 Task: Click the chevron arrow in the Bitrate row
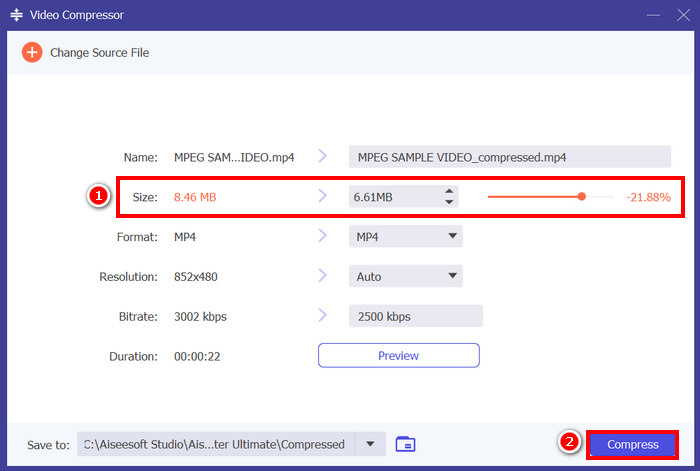coord(323,316)
